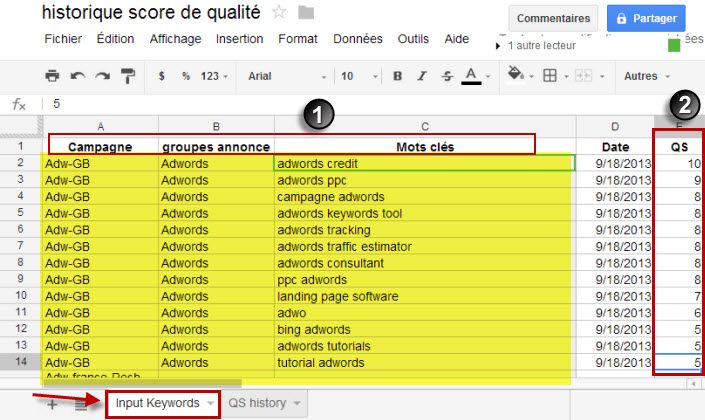Click the Undo arrow icon
The image size is (705, 420).
tap(78, 76)
